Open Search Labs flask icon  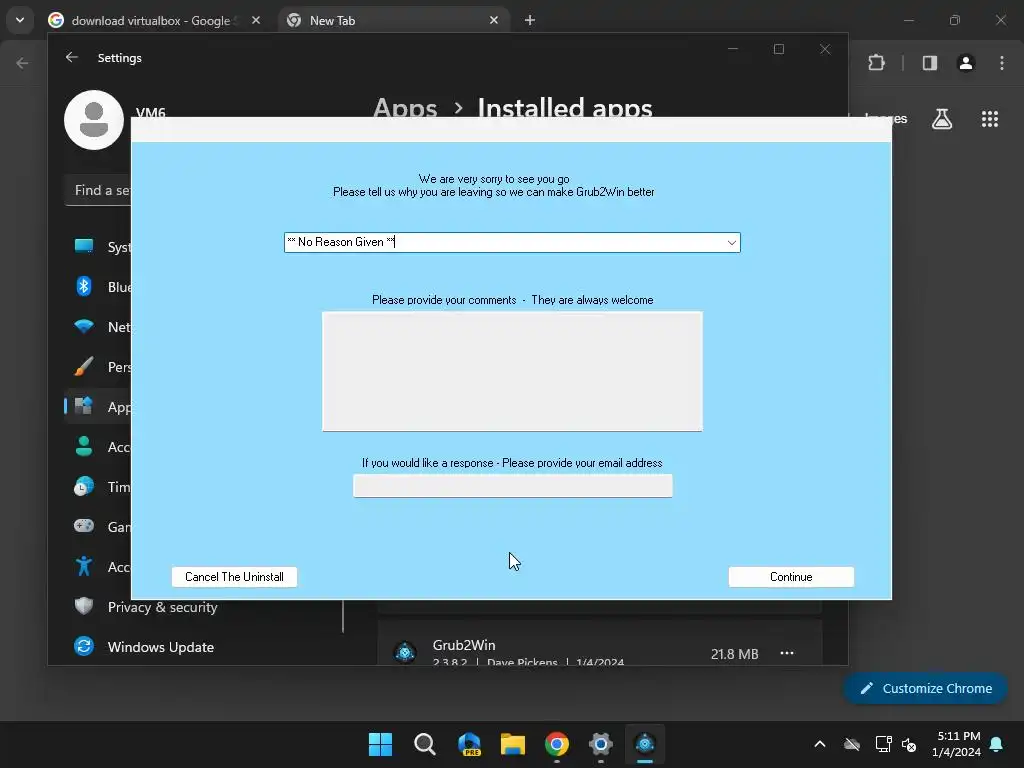942,119
